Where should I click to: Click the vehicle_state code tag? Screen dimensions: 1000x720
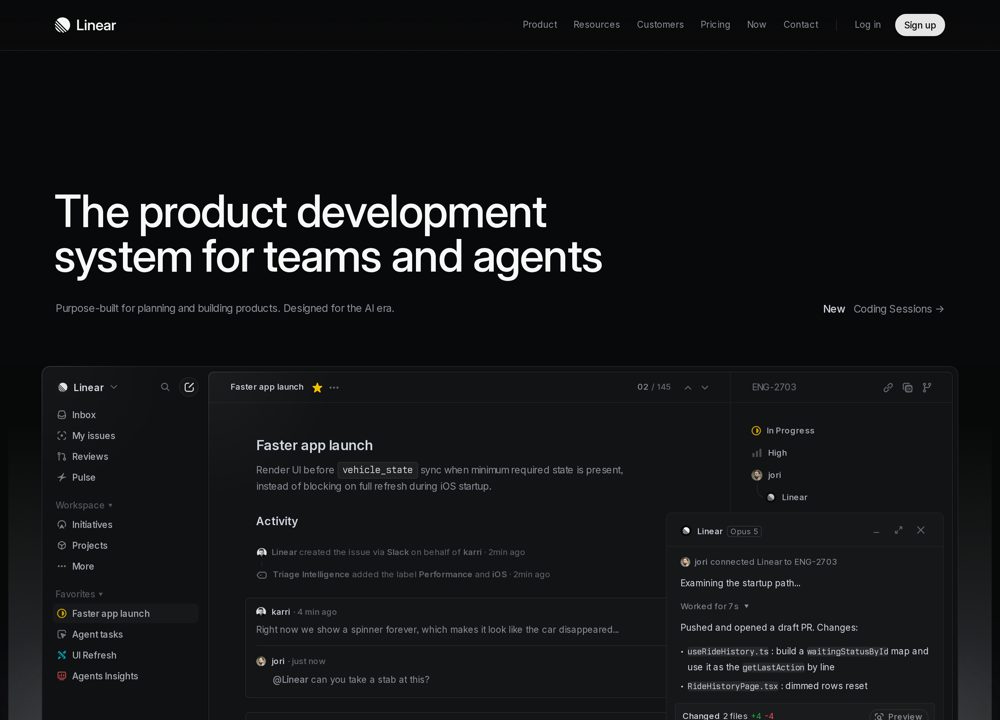pos(378,470)
